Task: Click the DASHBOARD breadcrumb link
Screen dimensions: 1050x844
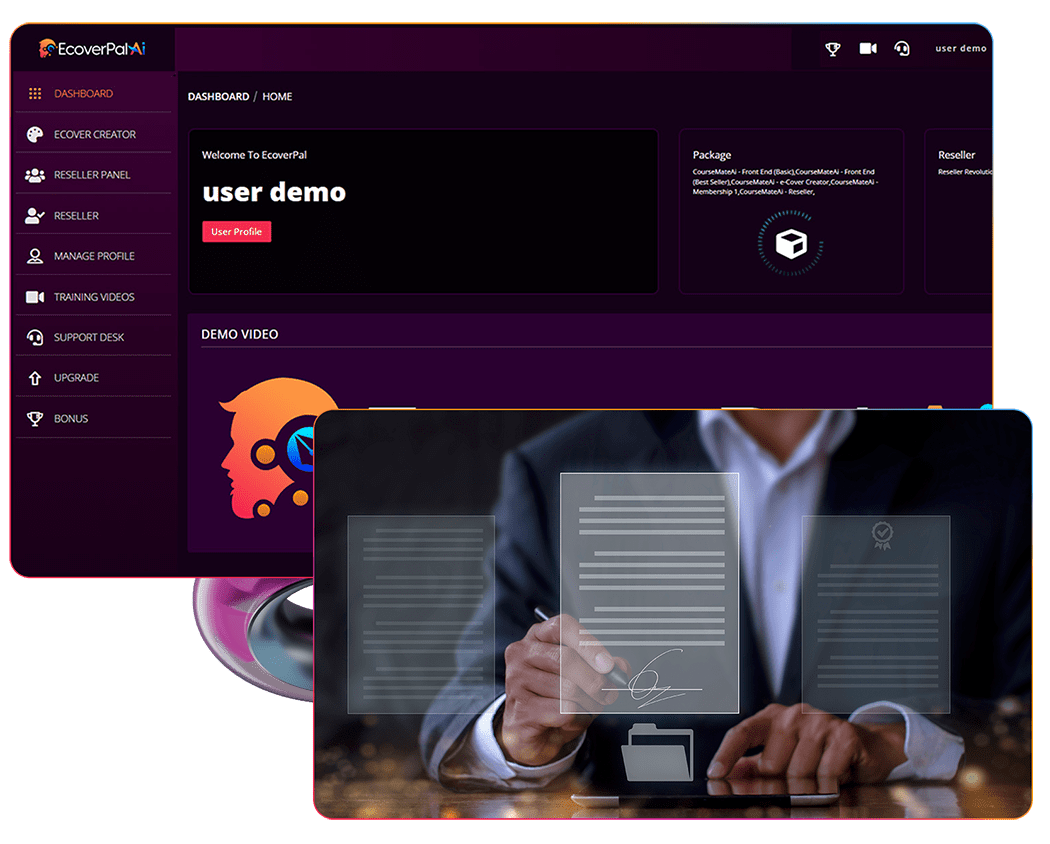Action: (218, 96)
